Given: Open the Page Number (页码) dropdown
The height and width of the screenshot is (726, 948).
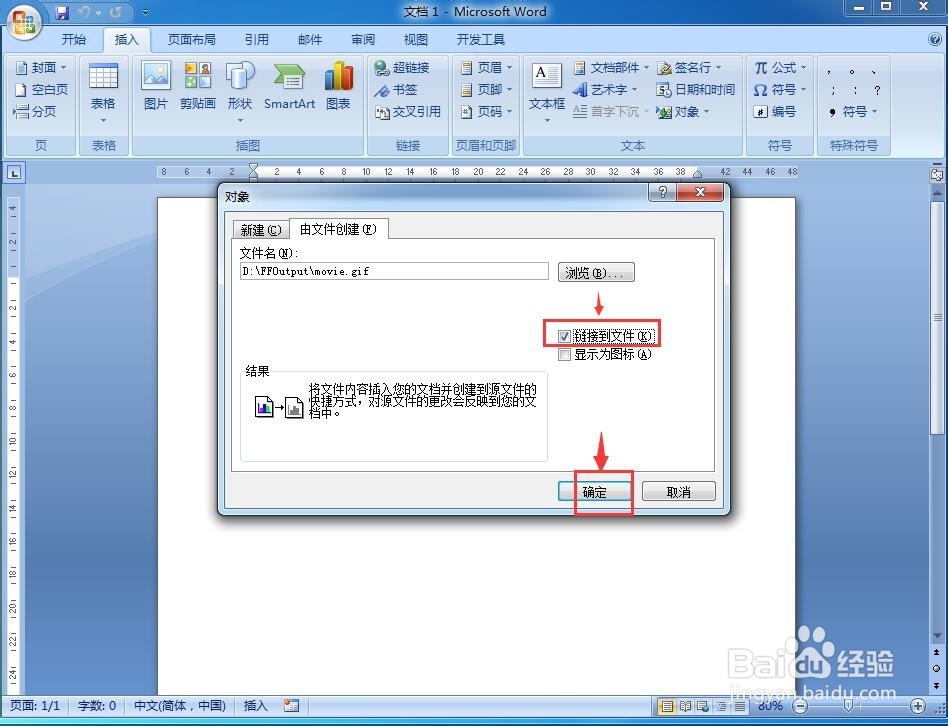Looking at the screenshot, I should click(x=486, y=112).
